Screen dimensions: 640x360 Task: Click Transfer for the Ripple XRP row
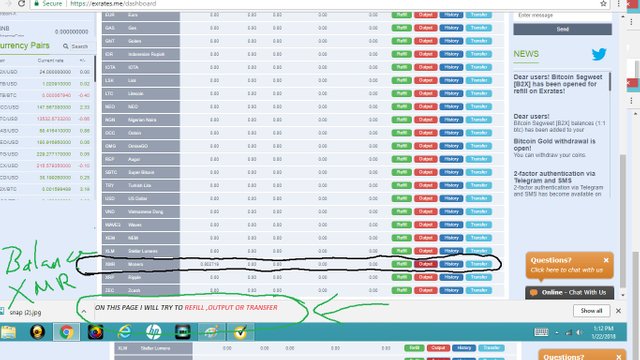pyautogui.click(x=479, y=277)
